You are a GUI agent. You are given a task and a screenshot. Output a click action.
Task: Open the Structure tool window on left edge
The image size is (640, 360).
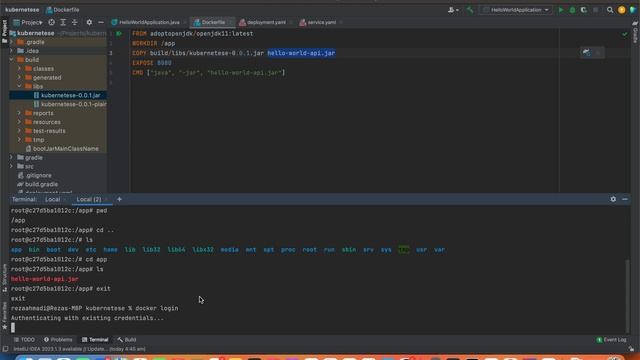pyautogui.click(x=4, y=278)
